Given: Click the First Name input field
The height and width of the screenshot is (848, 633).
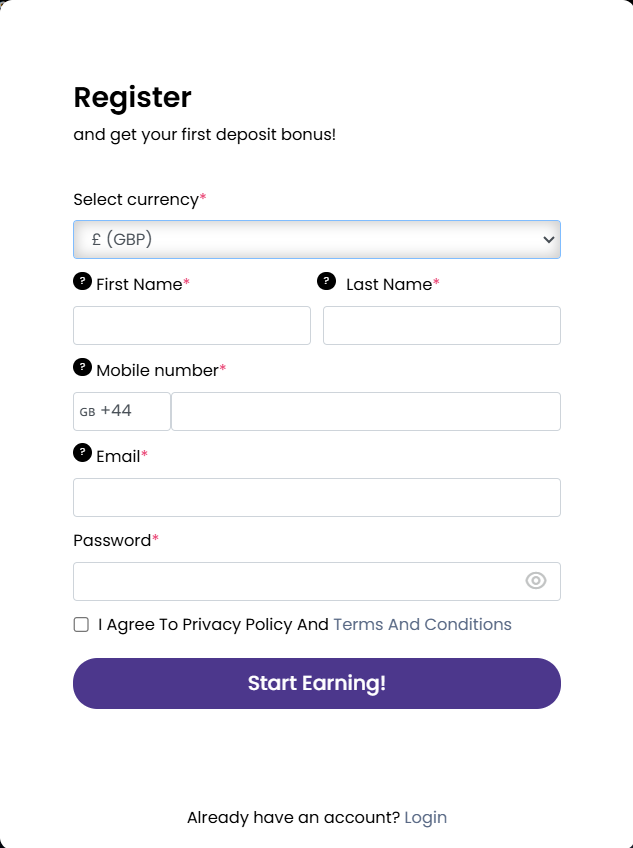Looking at the screenshot, I should 191,325.
